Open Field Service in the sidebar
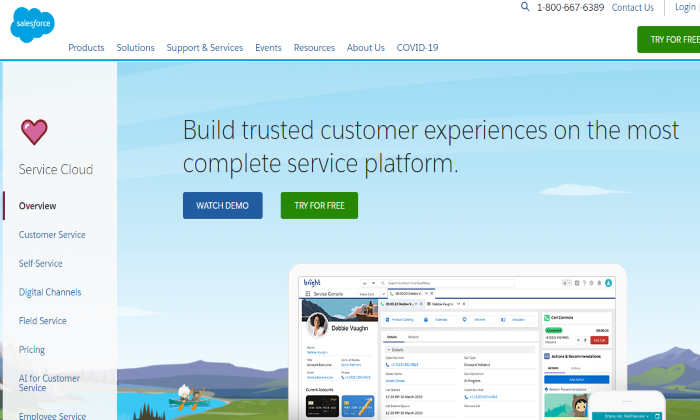The height and width of the screenshot is (420, 700). tap(42, 321)
